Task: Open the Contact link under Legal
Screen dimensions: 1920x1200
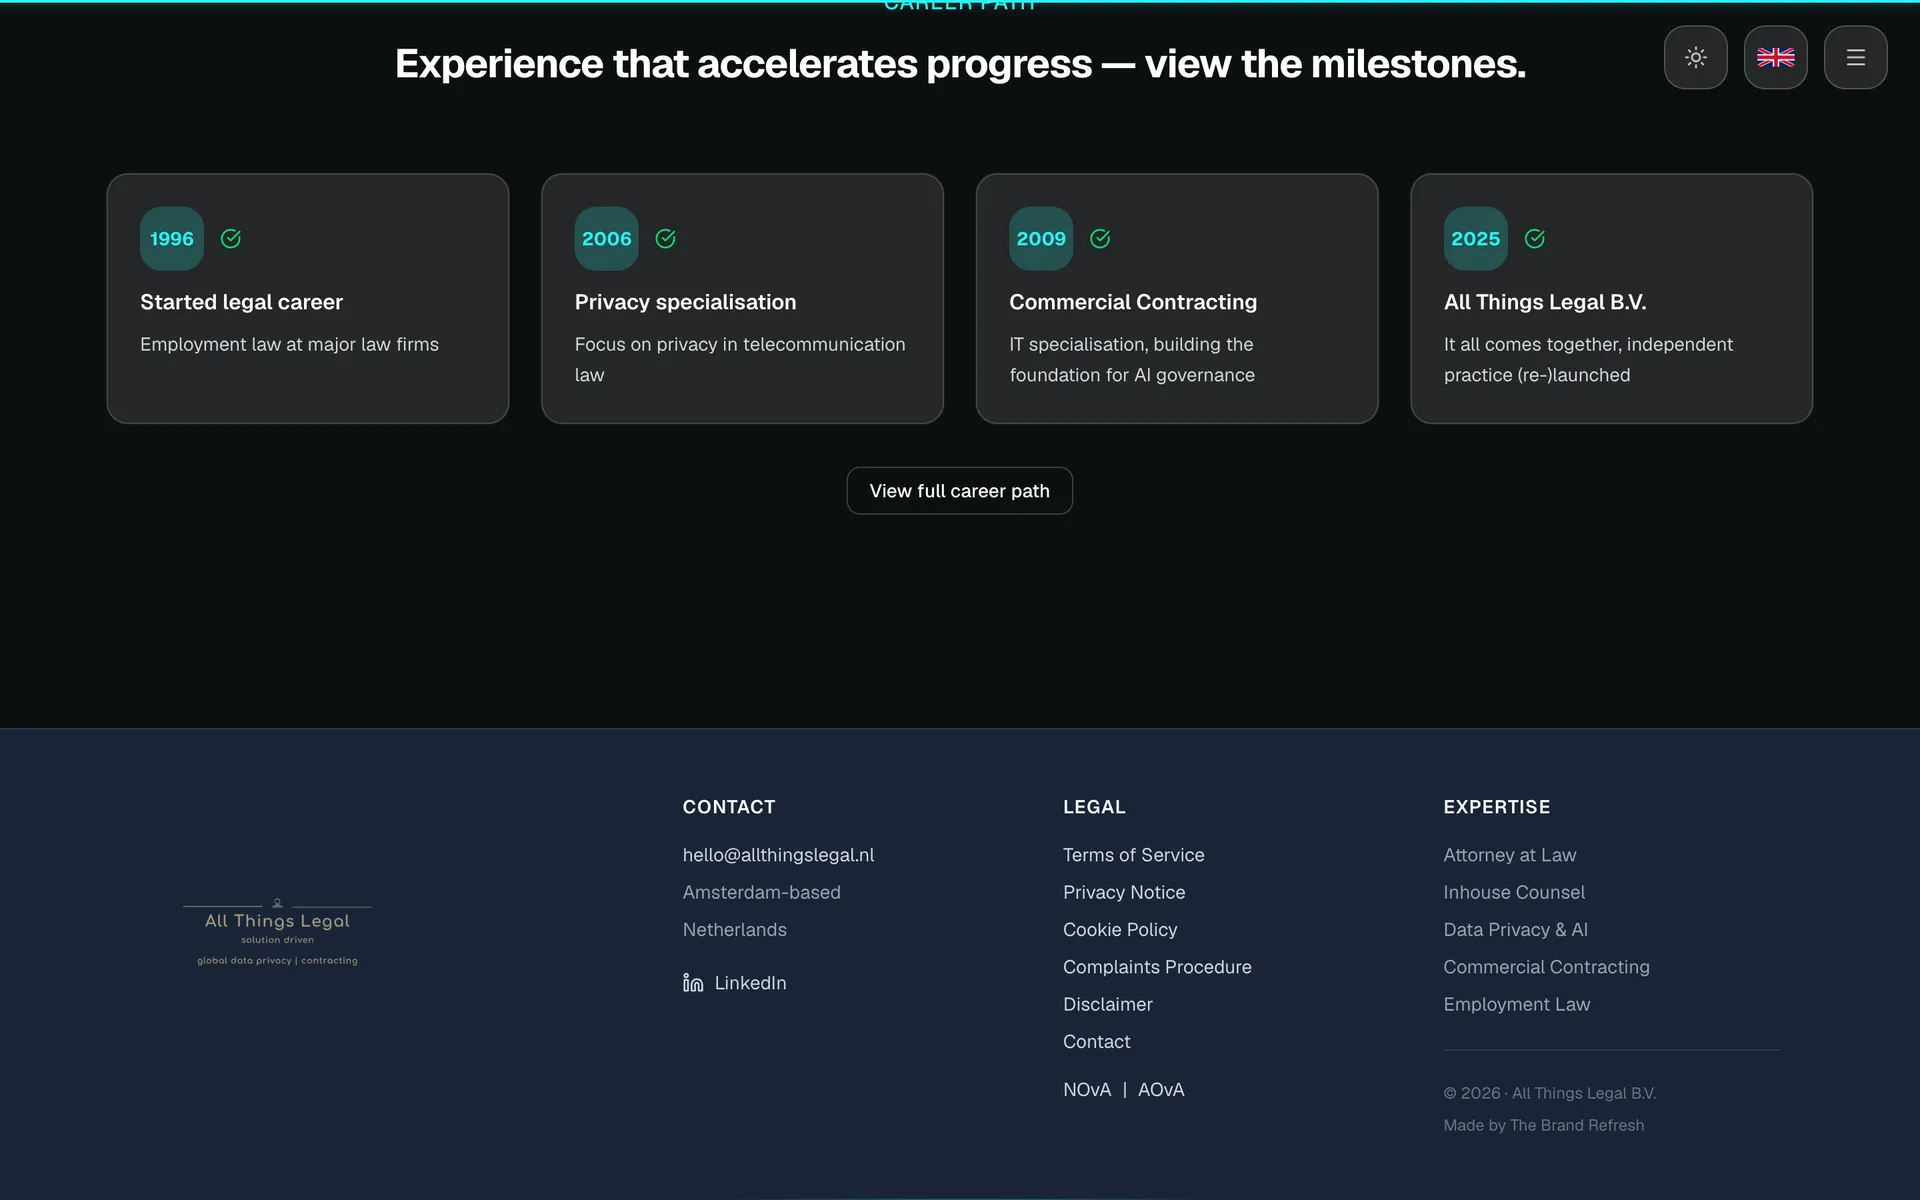Action: tap(1097, 1041)
